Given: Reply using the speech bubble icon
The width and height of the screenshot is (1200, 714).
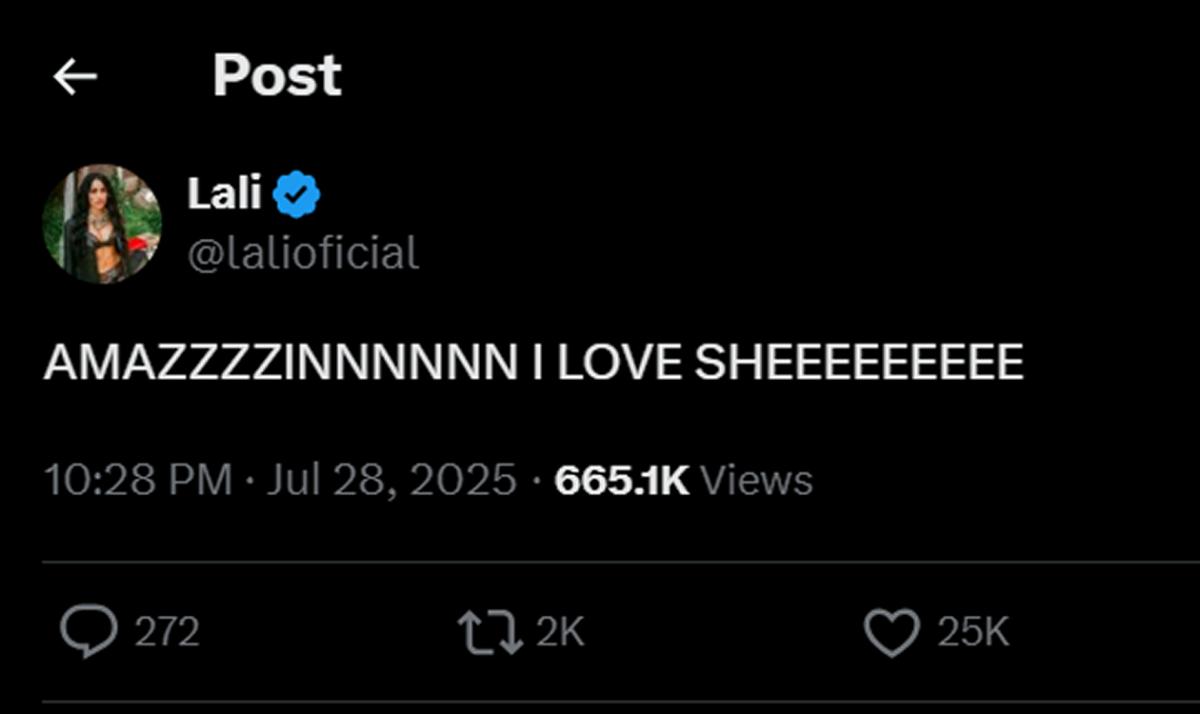Looking at the screenshot, I should 90,632.
